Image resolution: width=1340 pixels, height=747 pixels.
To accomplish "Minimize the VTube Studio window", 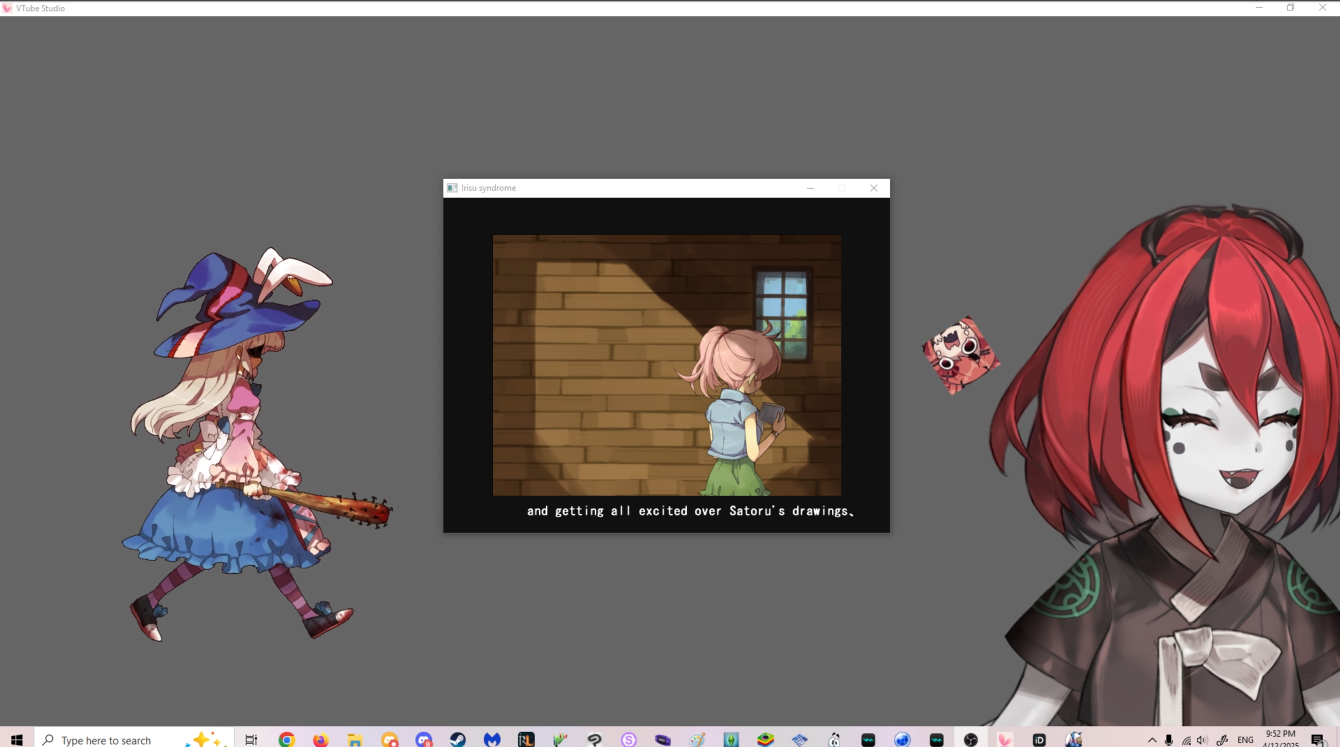I will tap(1259, 8).
